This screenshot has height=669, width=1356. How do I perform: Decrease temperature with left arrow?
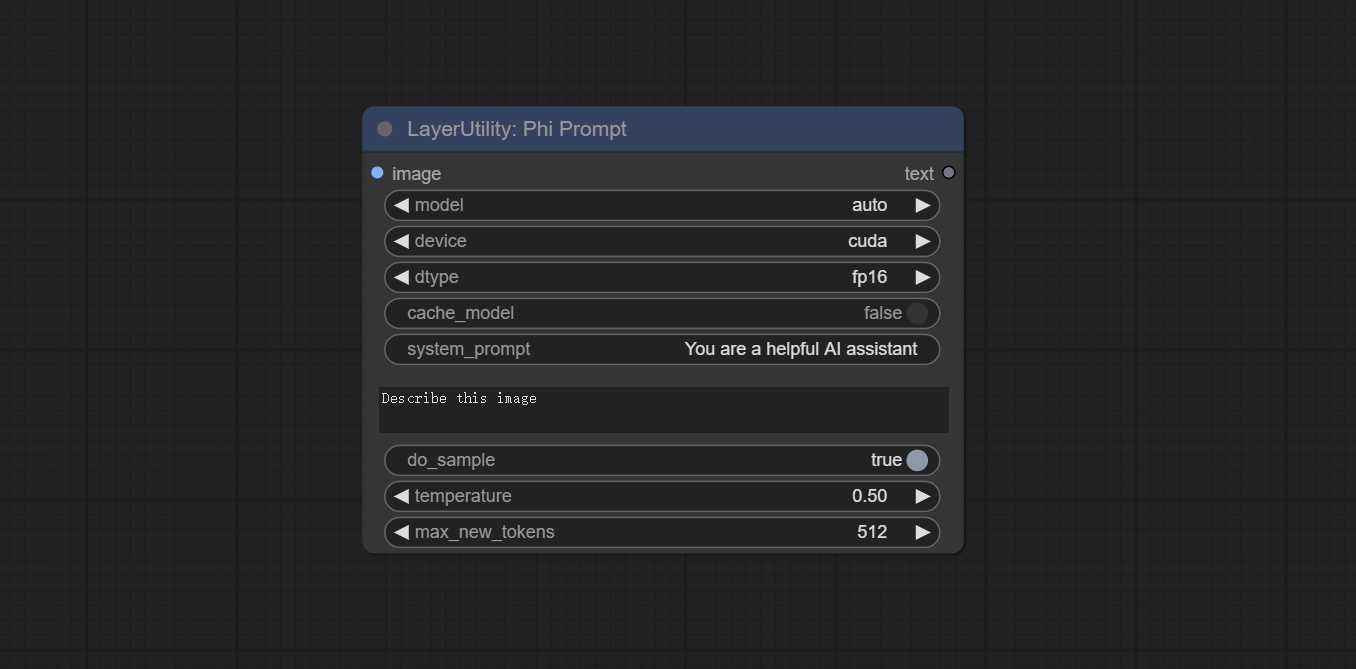tap(401, 496)
